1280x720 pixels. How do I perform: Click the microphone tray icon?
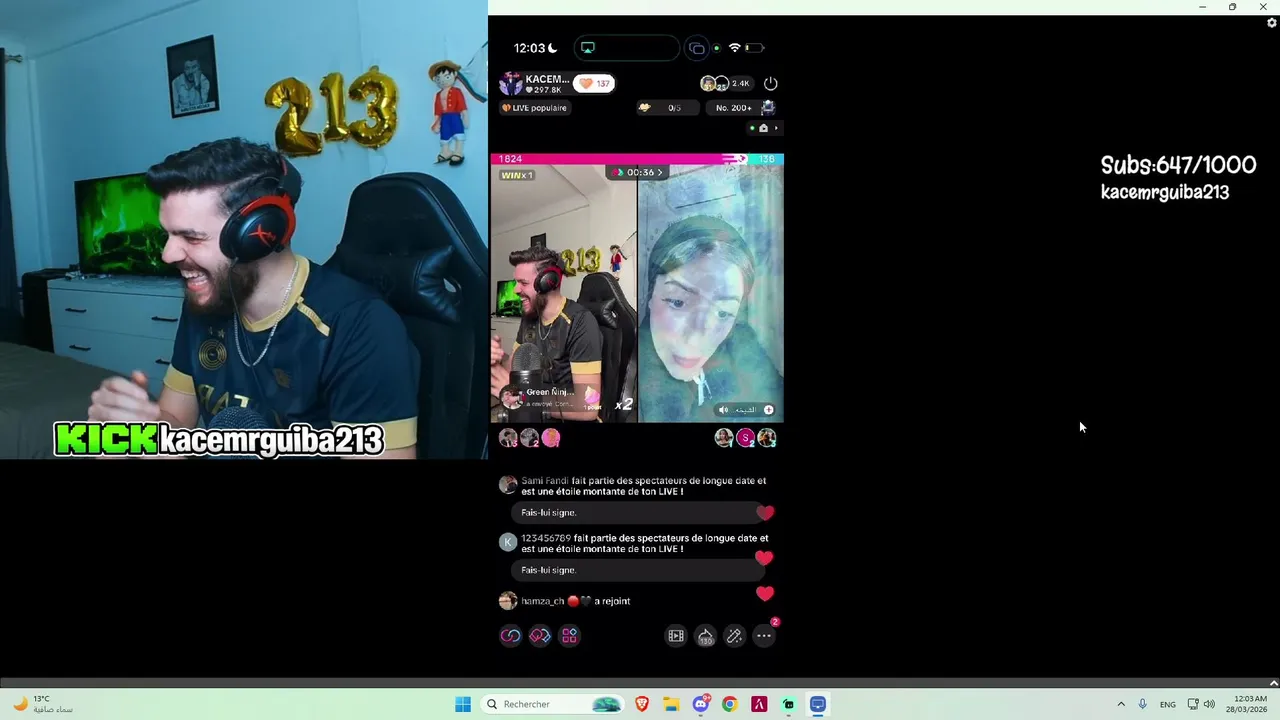point(1142,704)
